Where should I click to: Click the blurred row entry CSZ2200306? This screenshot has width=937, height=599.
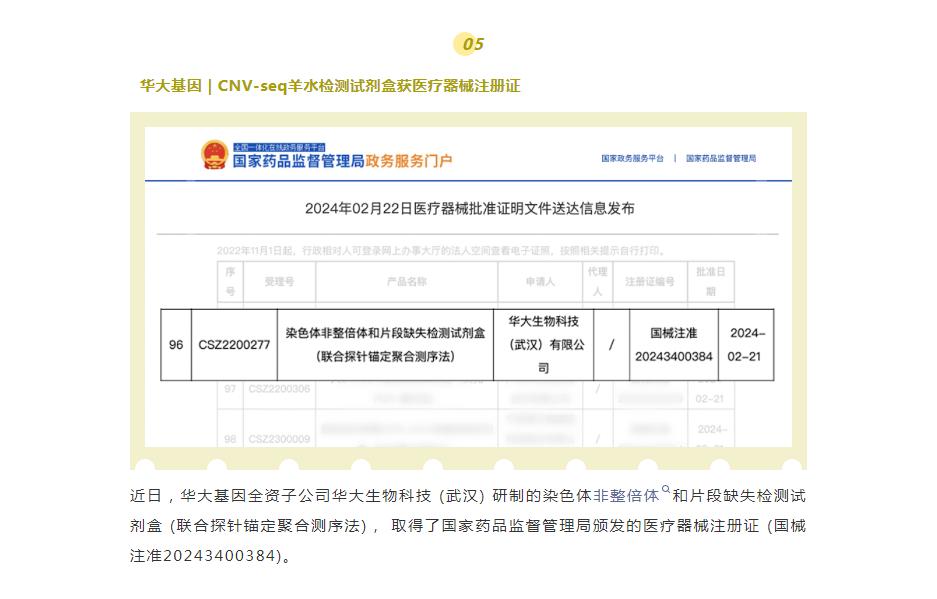pos(279,389)
